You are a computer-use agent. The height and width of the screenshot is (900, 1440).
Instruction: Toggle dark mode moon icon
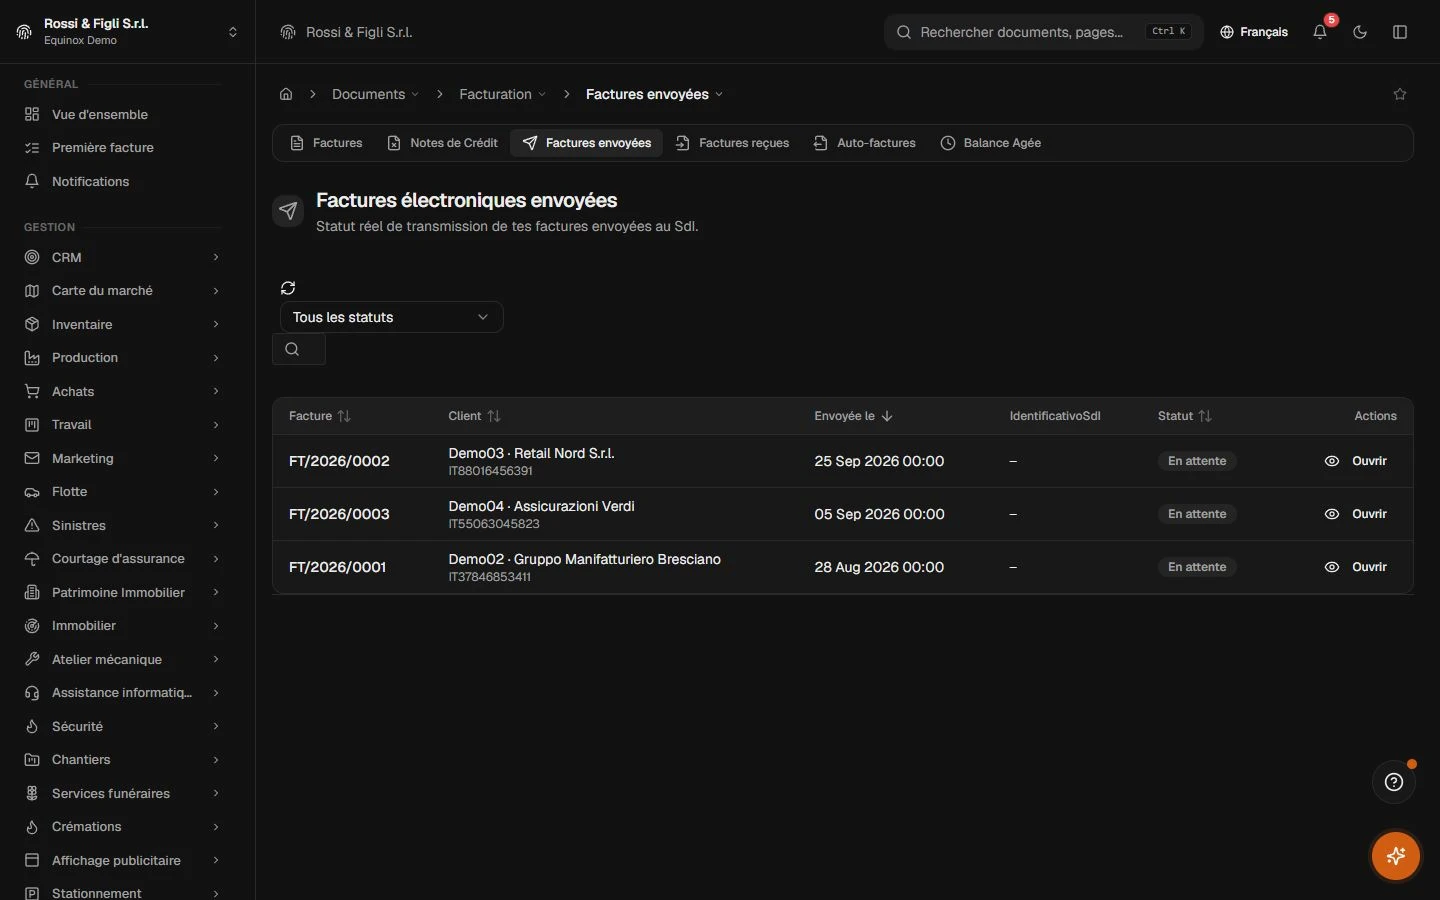coord(1360,32)
